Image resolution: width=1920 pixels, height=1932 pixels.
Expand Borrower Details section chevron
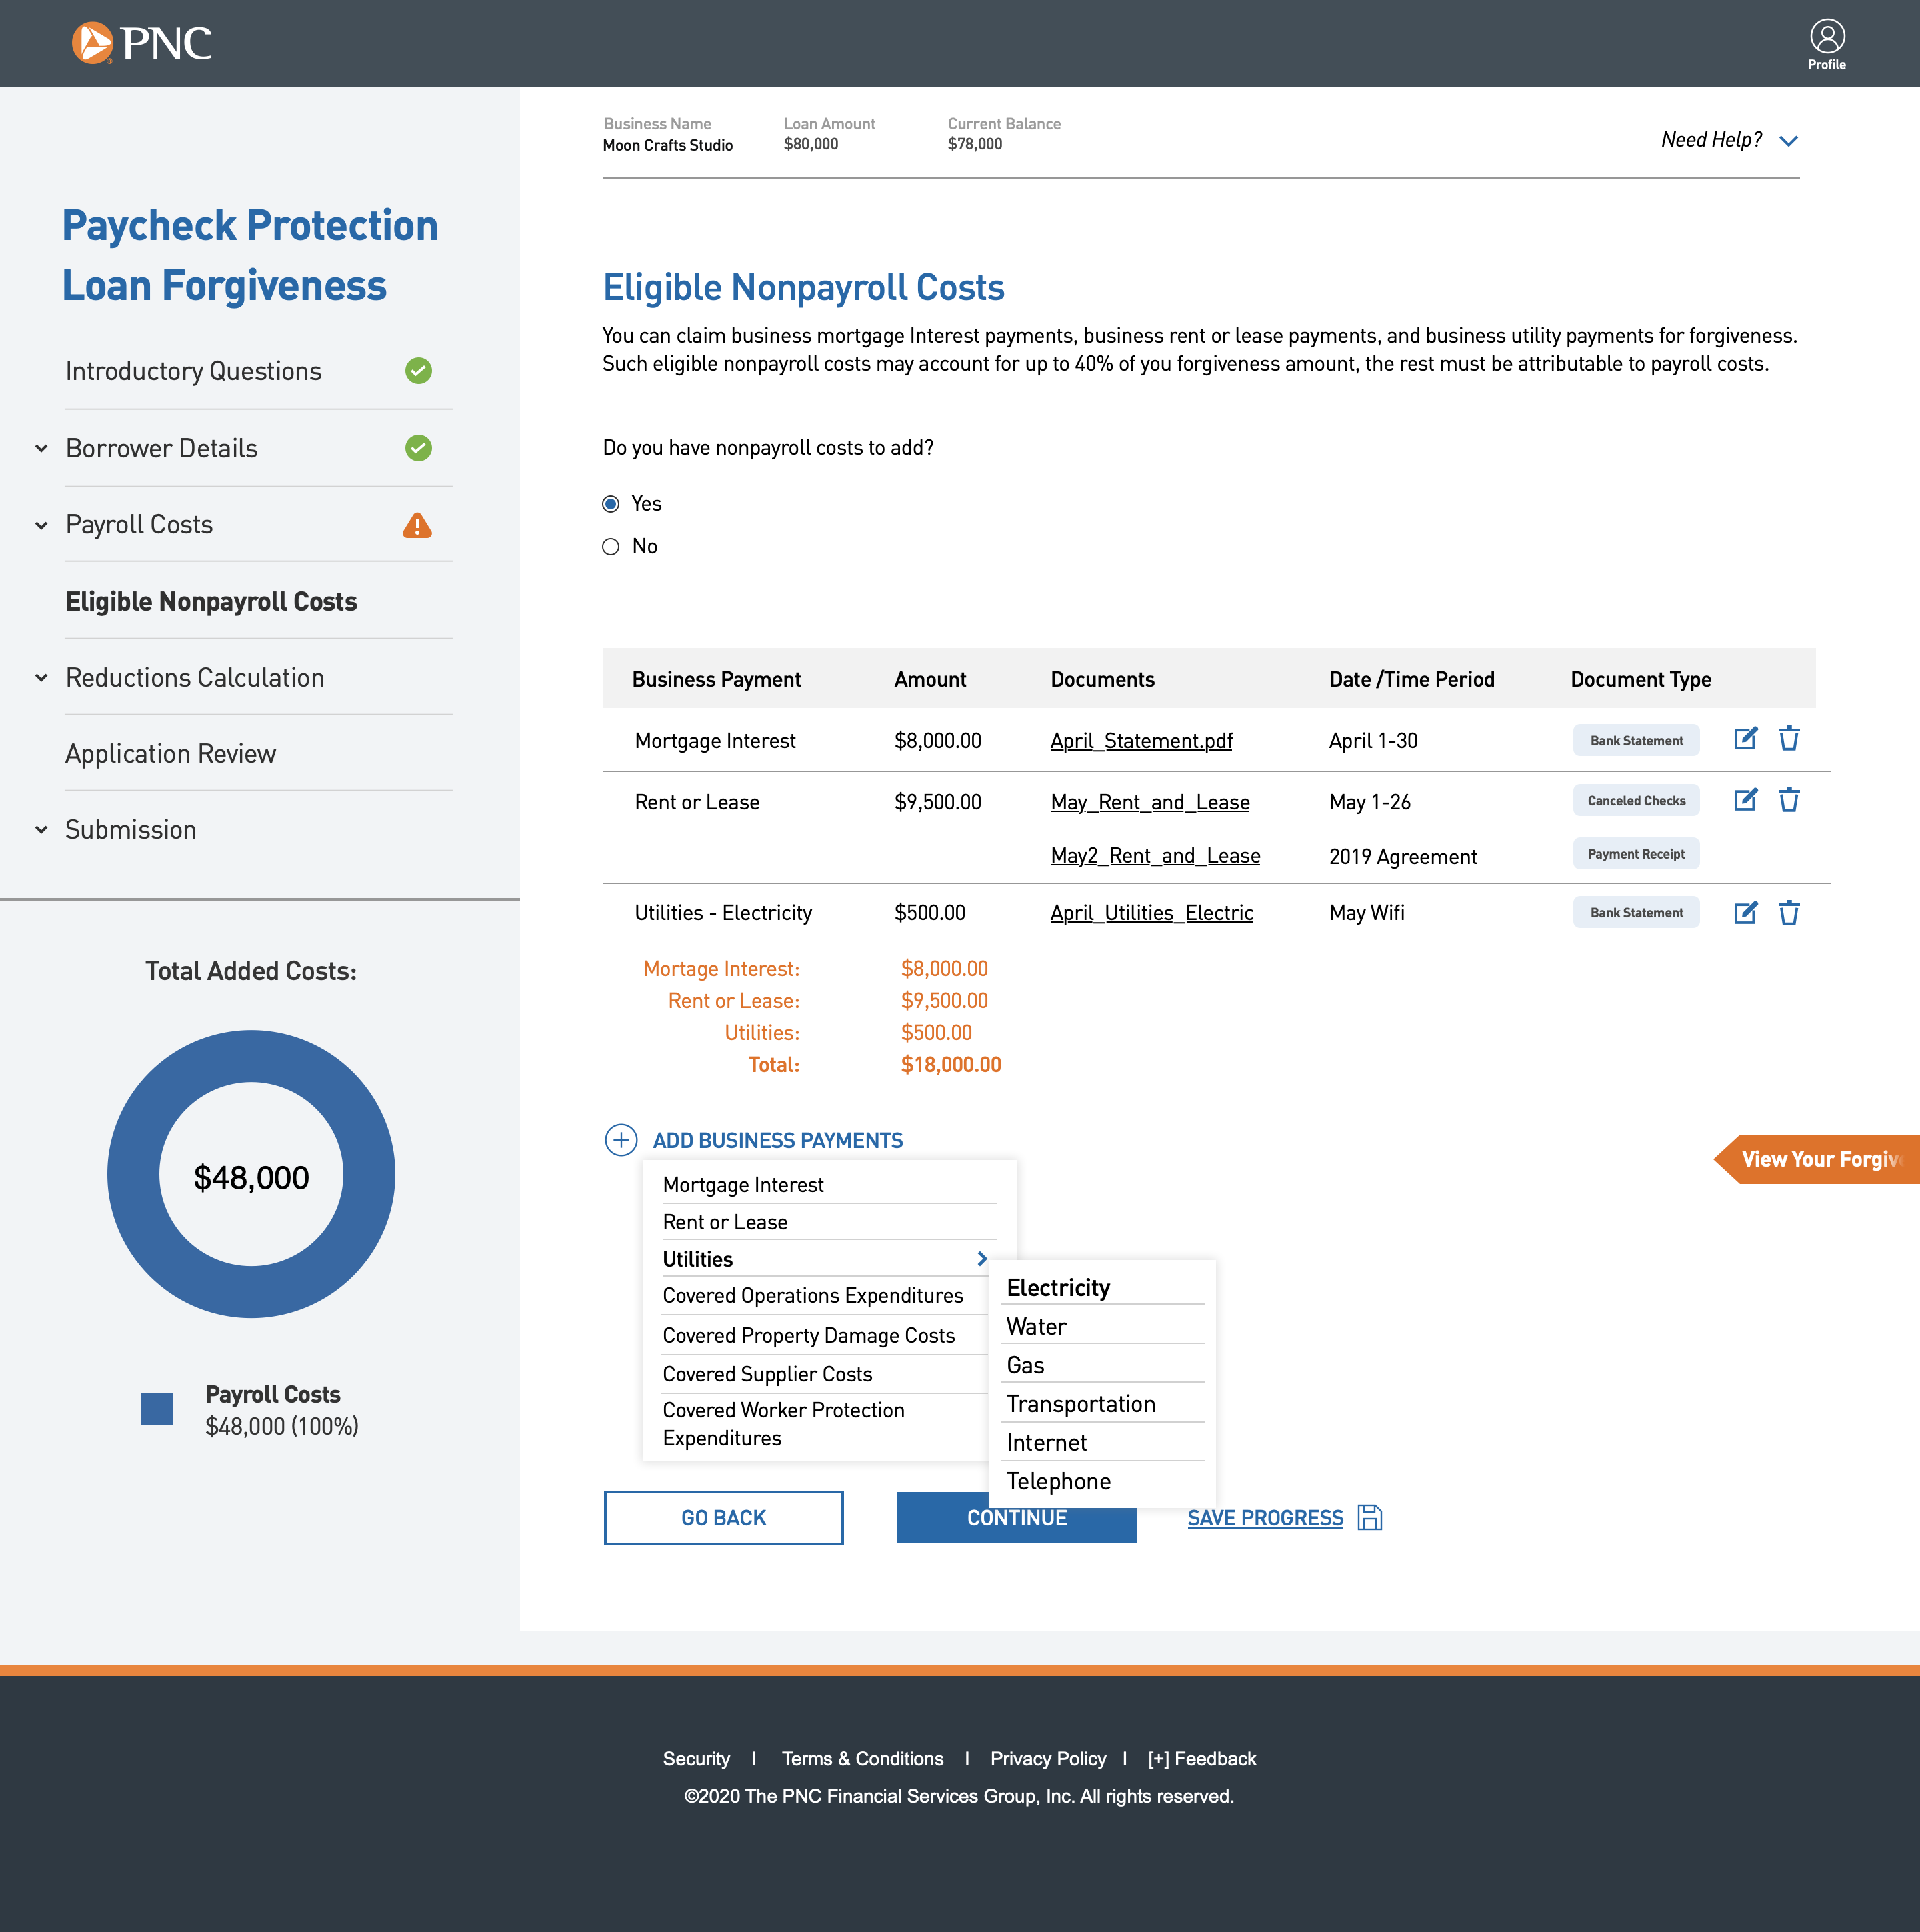[x=41, y=449]
